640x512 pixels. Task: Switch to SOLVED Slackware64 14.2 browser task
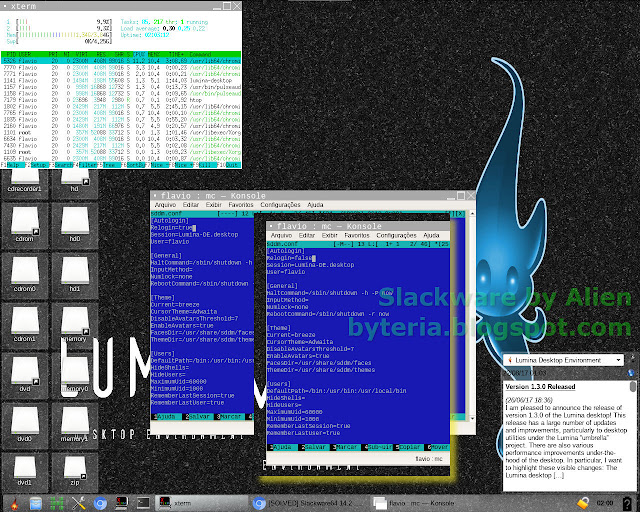point(305,503)
